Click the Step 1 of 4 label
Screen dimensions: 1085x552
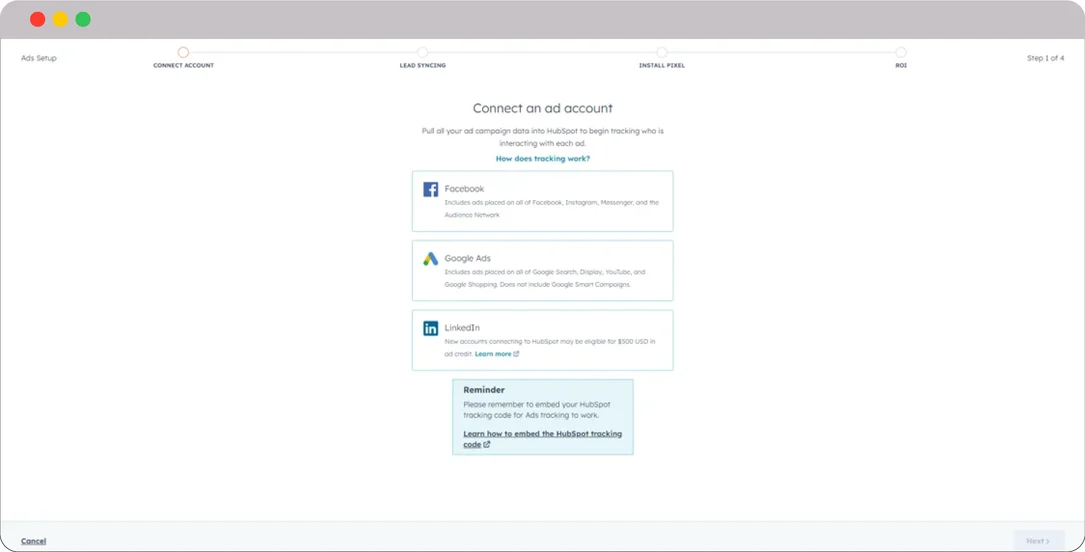[x=1046, y=58]
